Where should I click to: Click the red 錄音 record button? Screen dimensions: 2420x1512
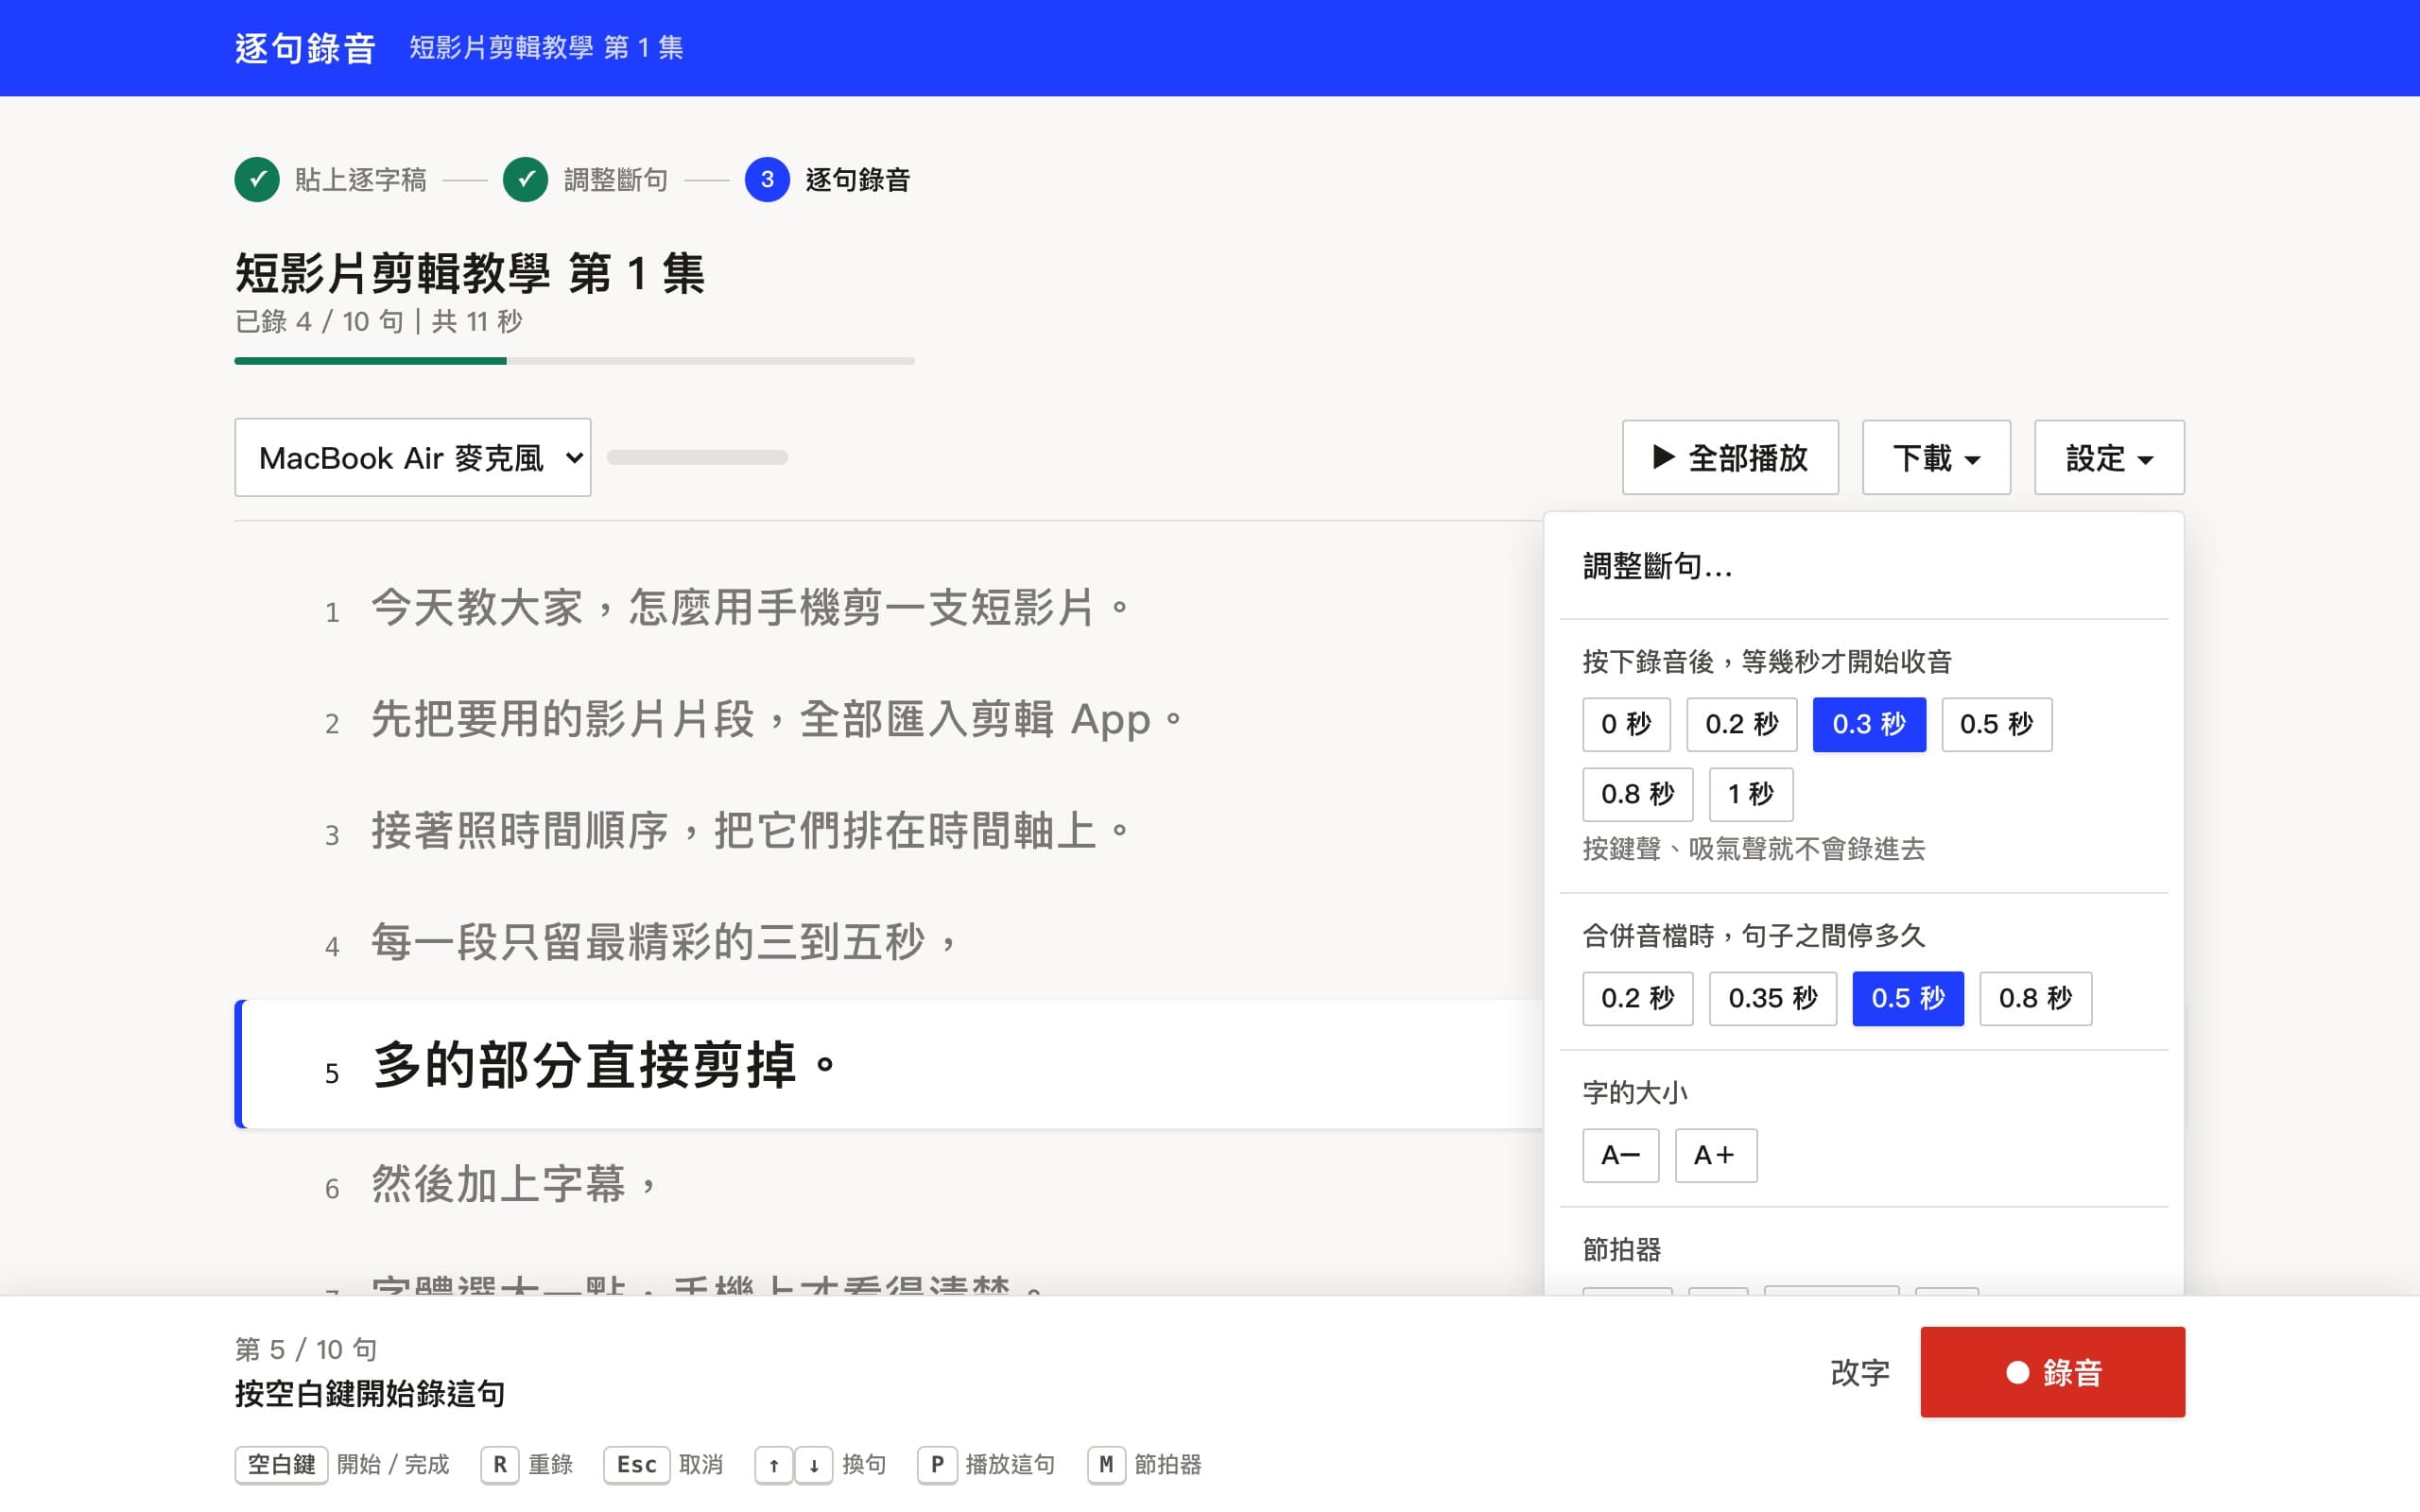coord(2052,1372)
